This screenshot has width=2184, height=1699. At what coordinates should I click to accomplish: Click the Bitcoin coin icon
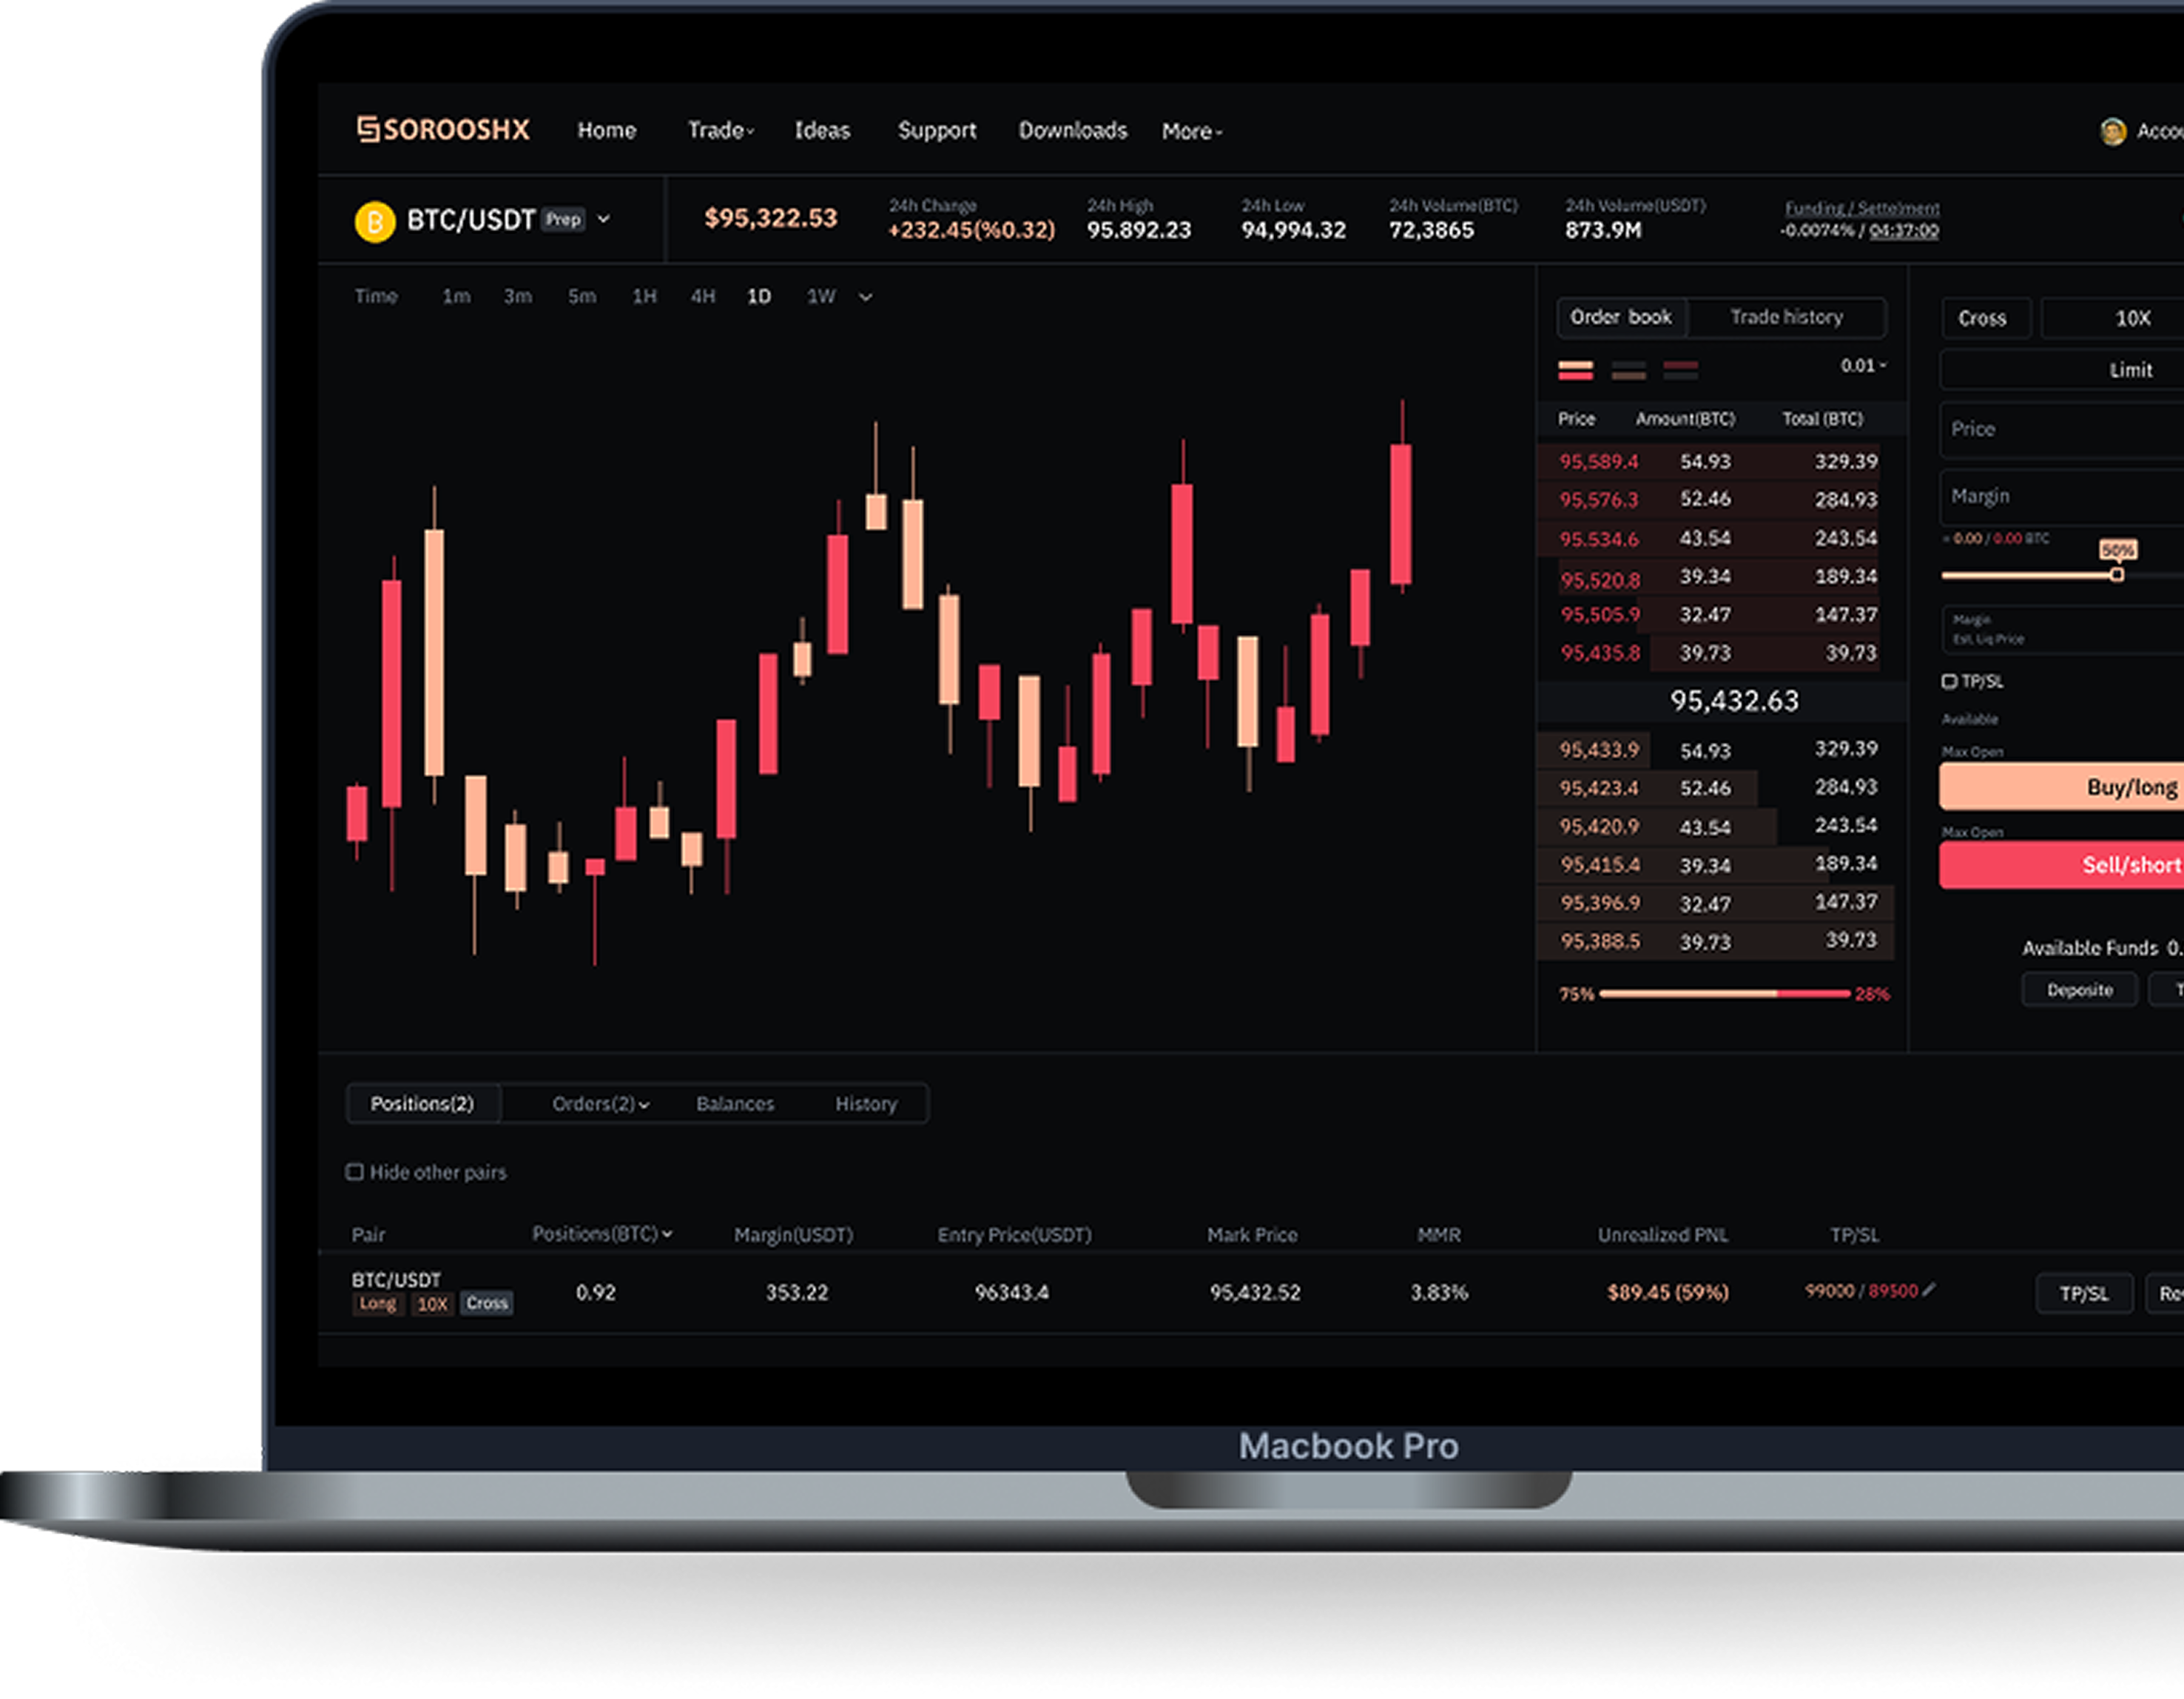[x=375, y=221]
